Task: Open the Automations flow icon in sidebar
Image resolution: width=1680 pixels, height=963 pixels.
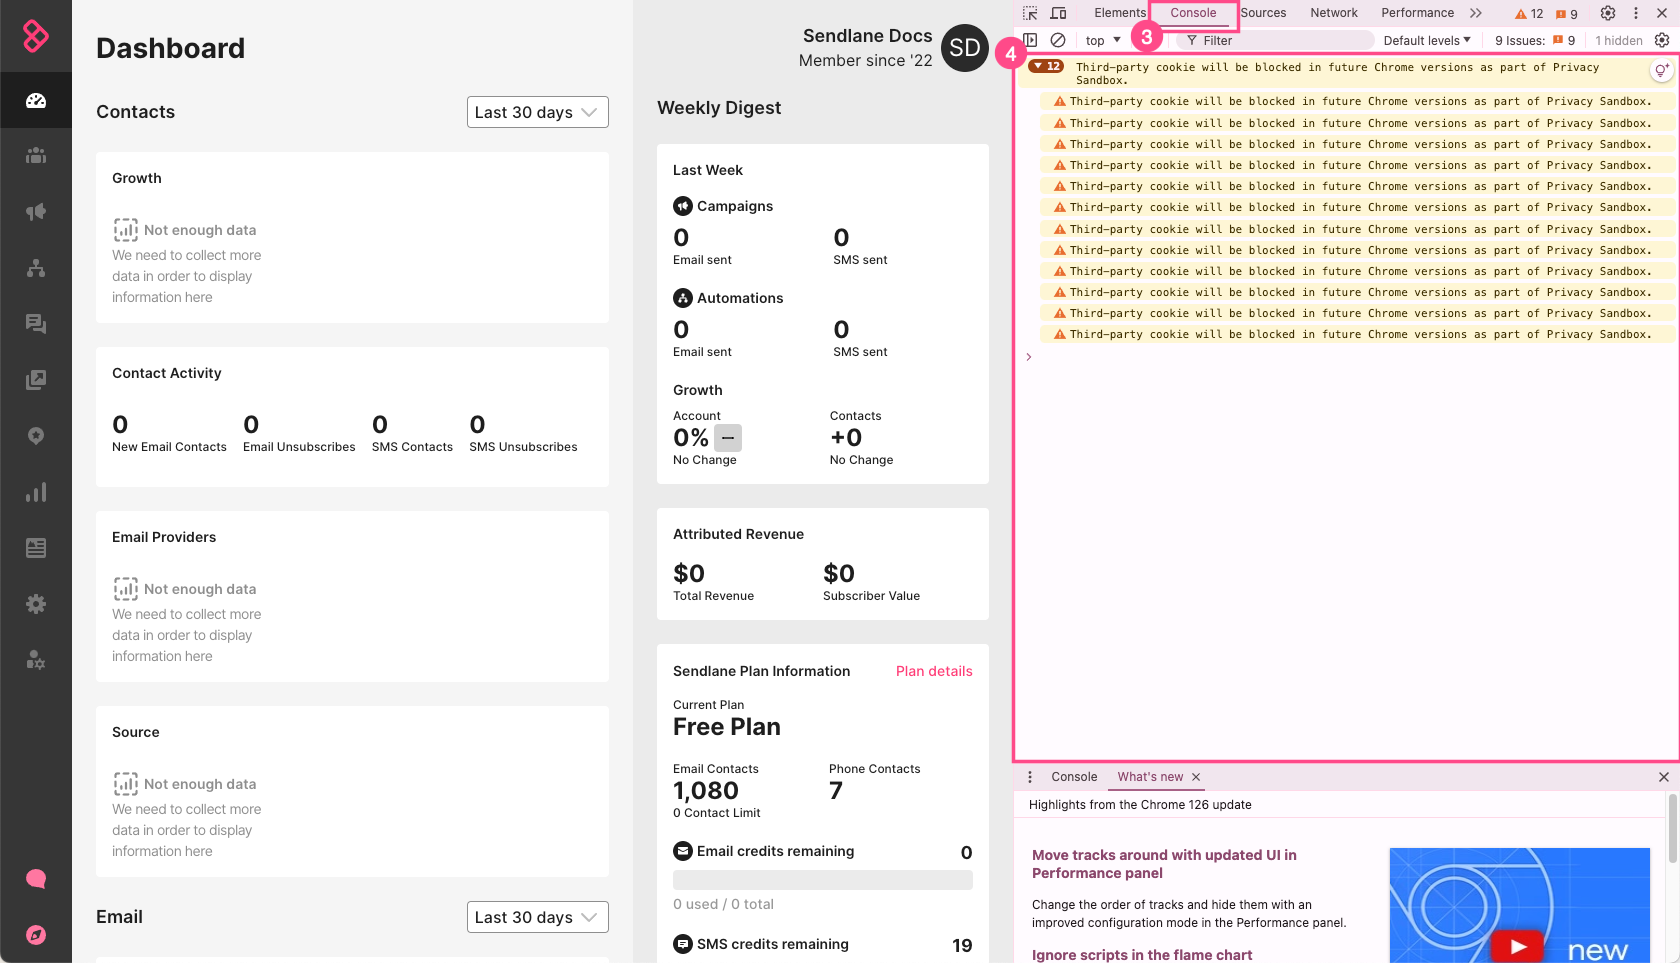Action: point(36,268)
